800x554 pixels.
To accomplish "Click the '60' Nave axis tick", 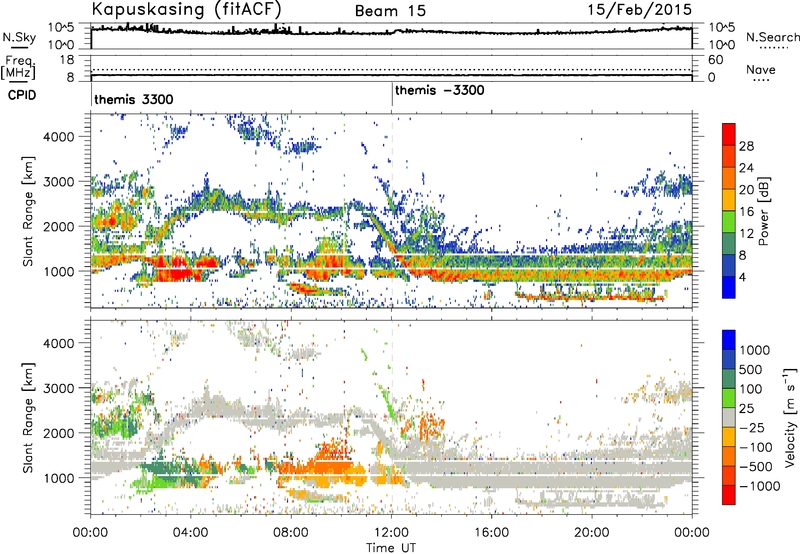I will click(715, 60).
